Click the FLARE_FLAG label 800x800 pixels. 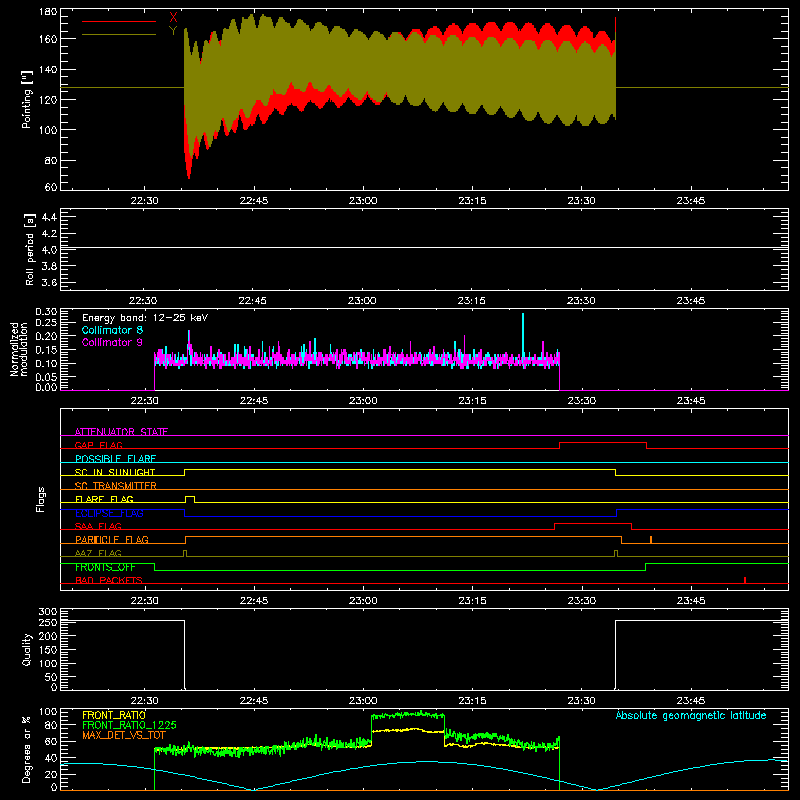click(x=104, y=499)
